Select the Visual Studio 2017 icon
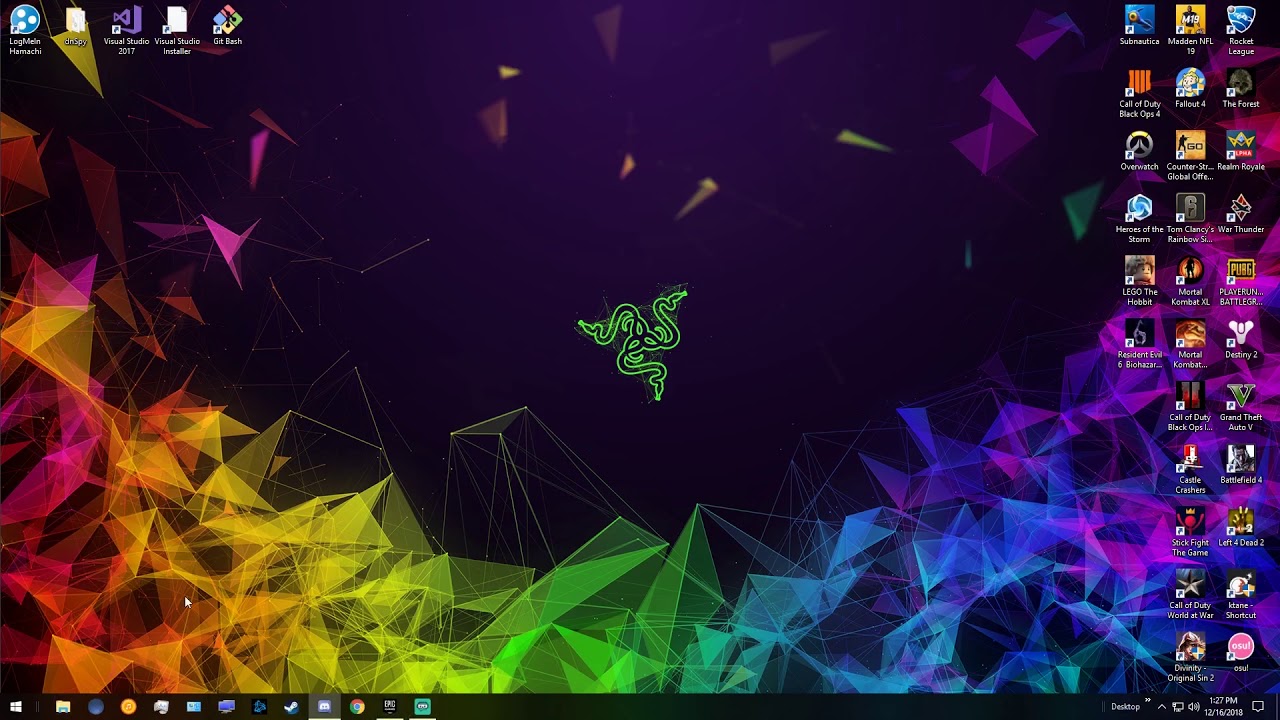This screenshot has height=720, width=1280. [x=126, y=31]
